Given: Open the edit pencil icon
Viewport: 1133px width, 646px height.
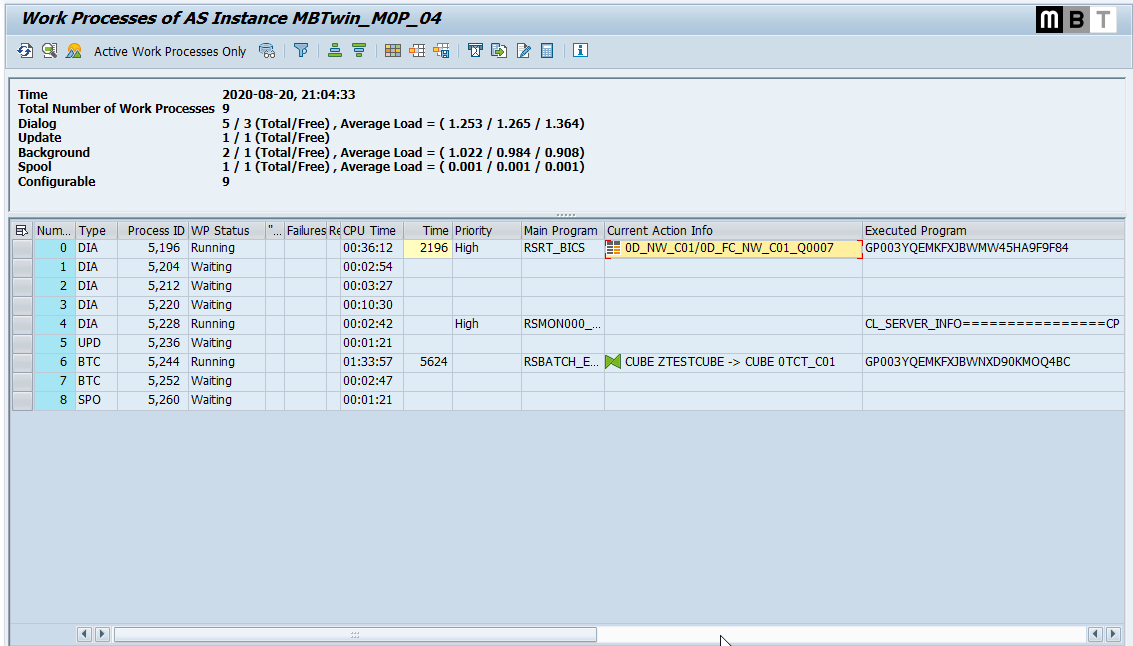Looking at the screenshot, I should [523, 50].
